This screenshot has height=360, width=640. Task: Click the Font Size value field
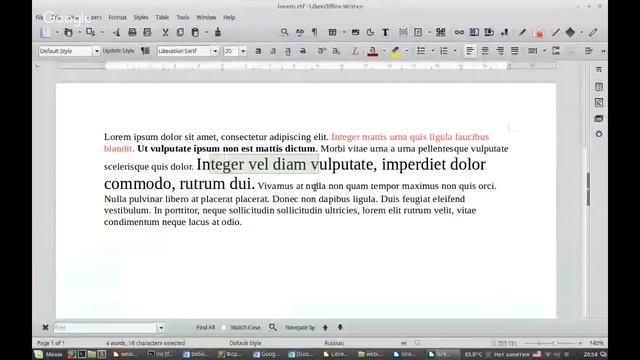231,51
